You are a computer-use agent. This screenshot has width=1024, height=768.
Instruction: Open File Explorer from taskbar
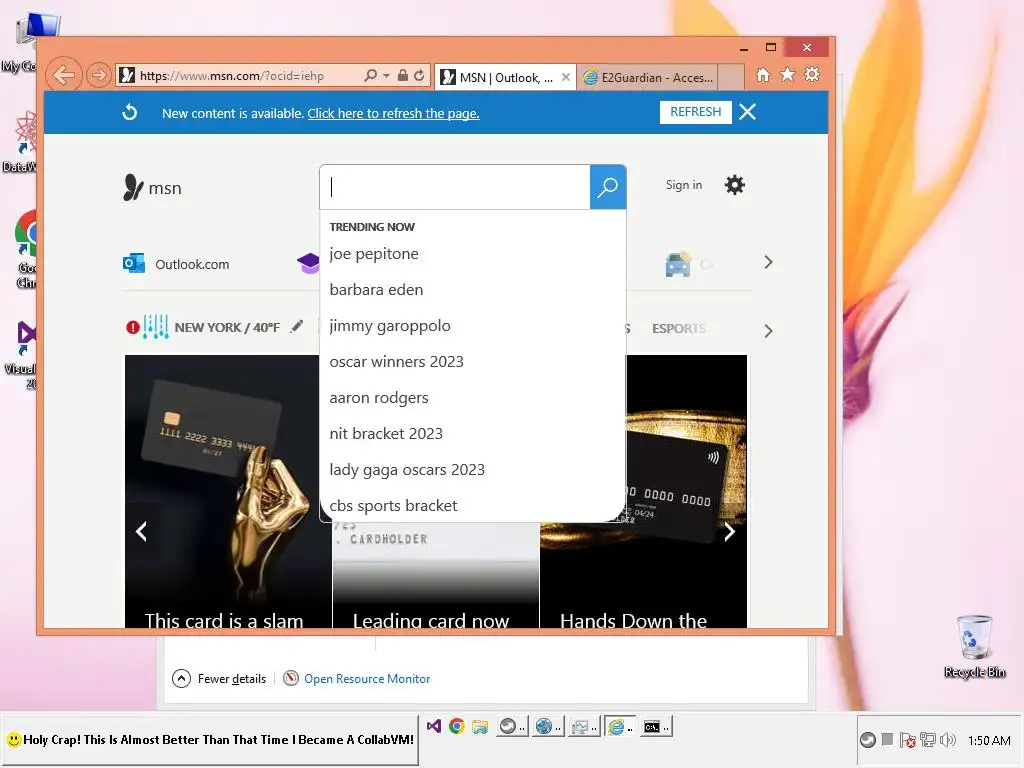coord(480,726)
